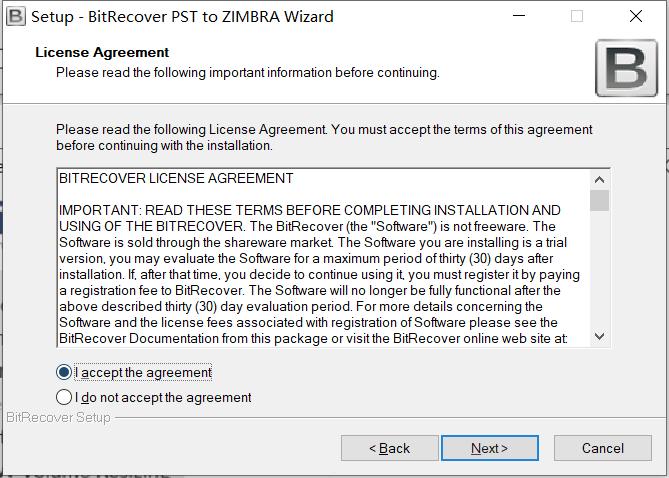The width and height of the screenshot is (669, 478).
Task: Click the empty scrollbar track below the thumb
Action: 599,269
